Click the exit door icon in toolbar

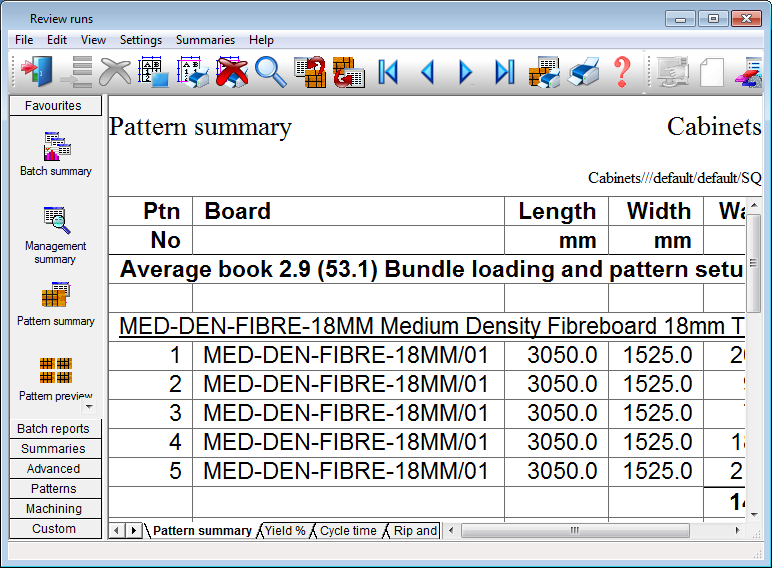pos(35,71)
